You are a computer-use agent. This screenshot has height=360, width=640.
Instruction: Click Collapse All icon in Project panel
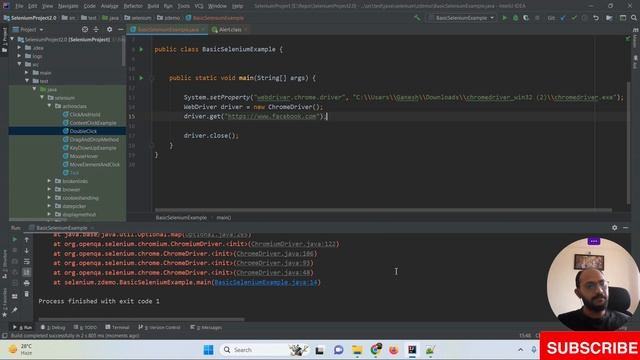pos(96,29)
